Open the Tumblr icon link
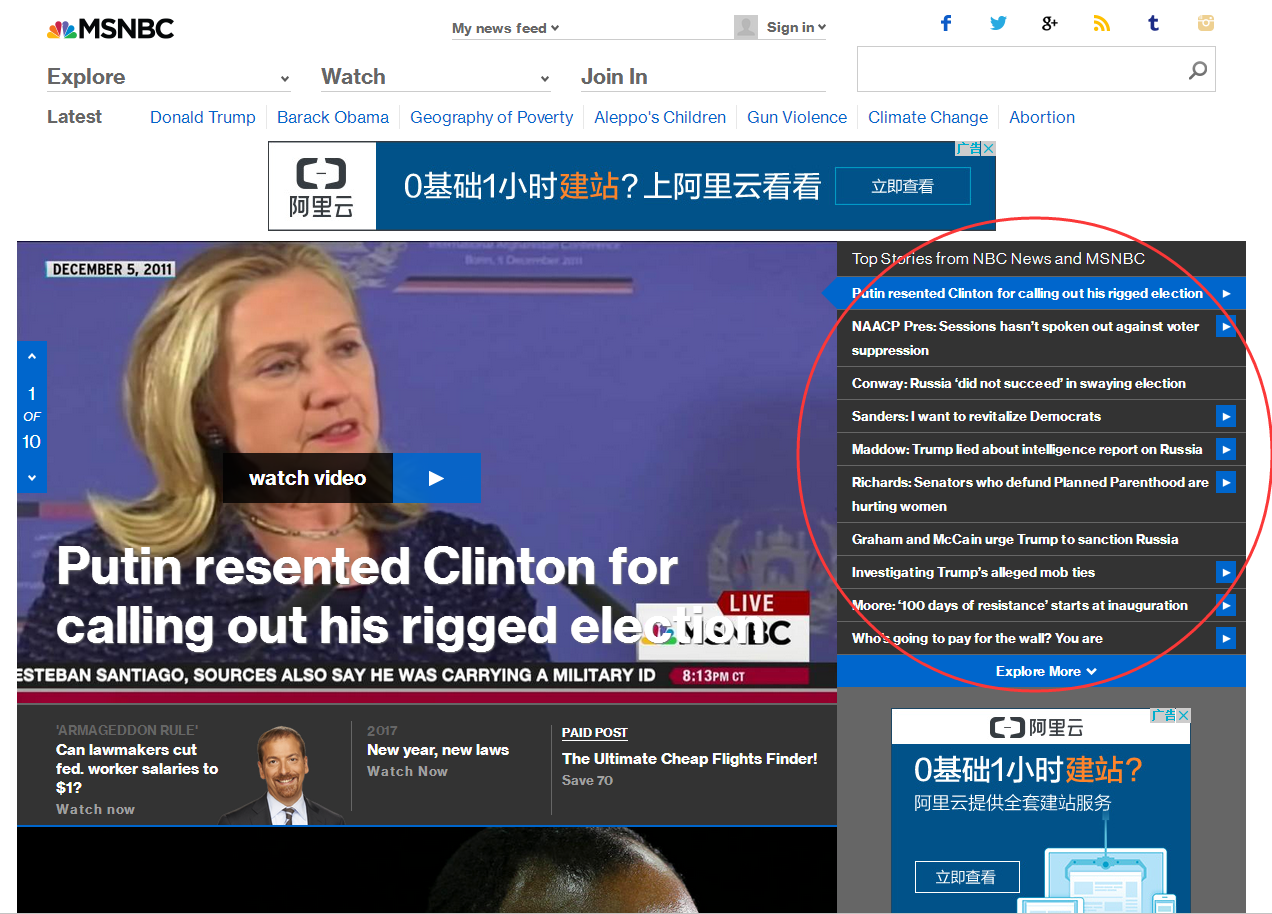The image size is (1272, 914). (1153, 24)
